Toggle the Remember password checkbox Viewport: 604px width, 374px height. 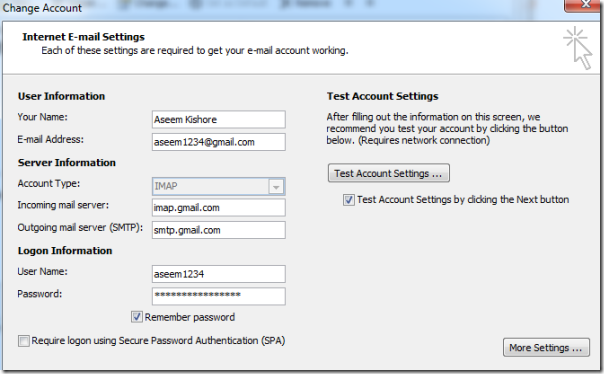(x=136, y=317)
